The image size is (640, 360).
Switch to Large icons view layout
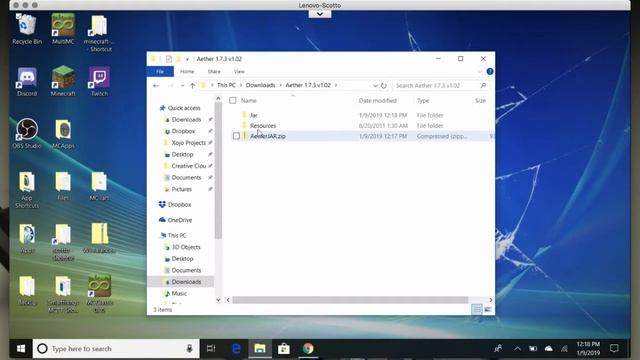(488, 309)
